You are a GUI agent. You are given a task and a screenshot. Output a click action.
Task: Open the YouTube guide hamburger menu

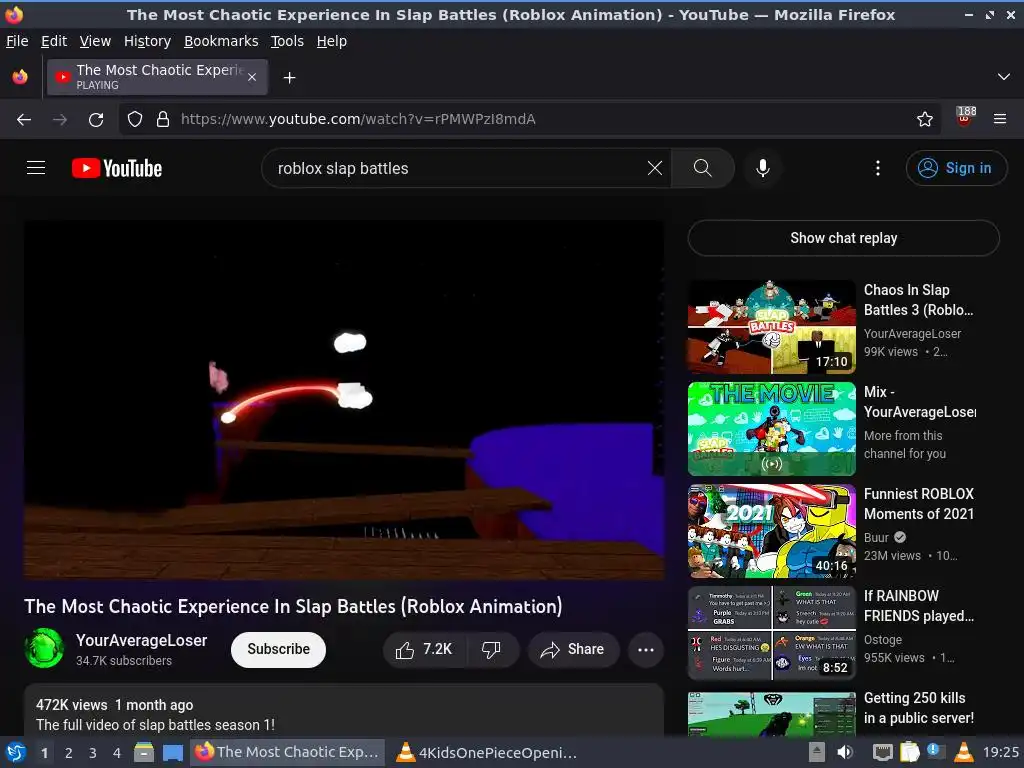(x=36, y=168)
